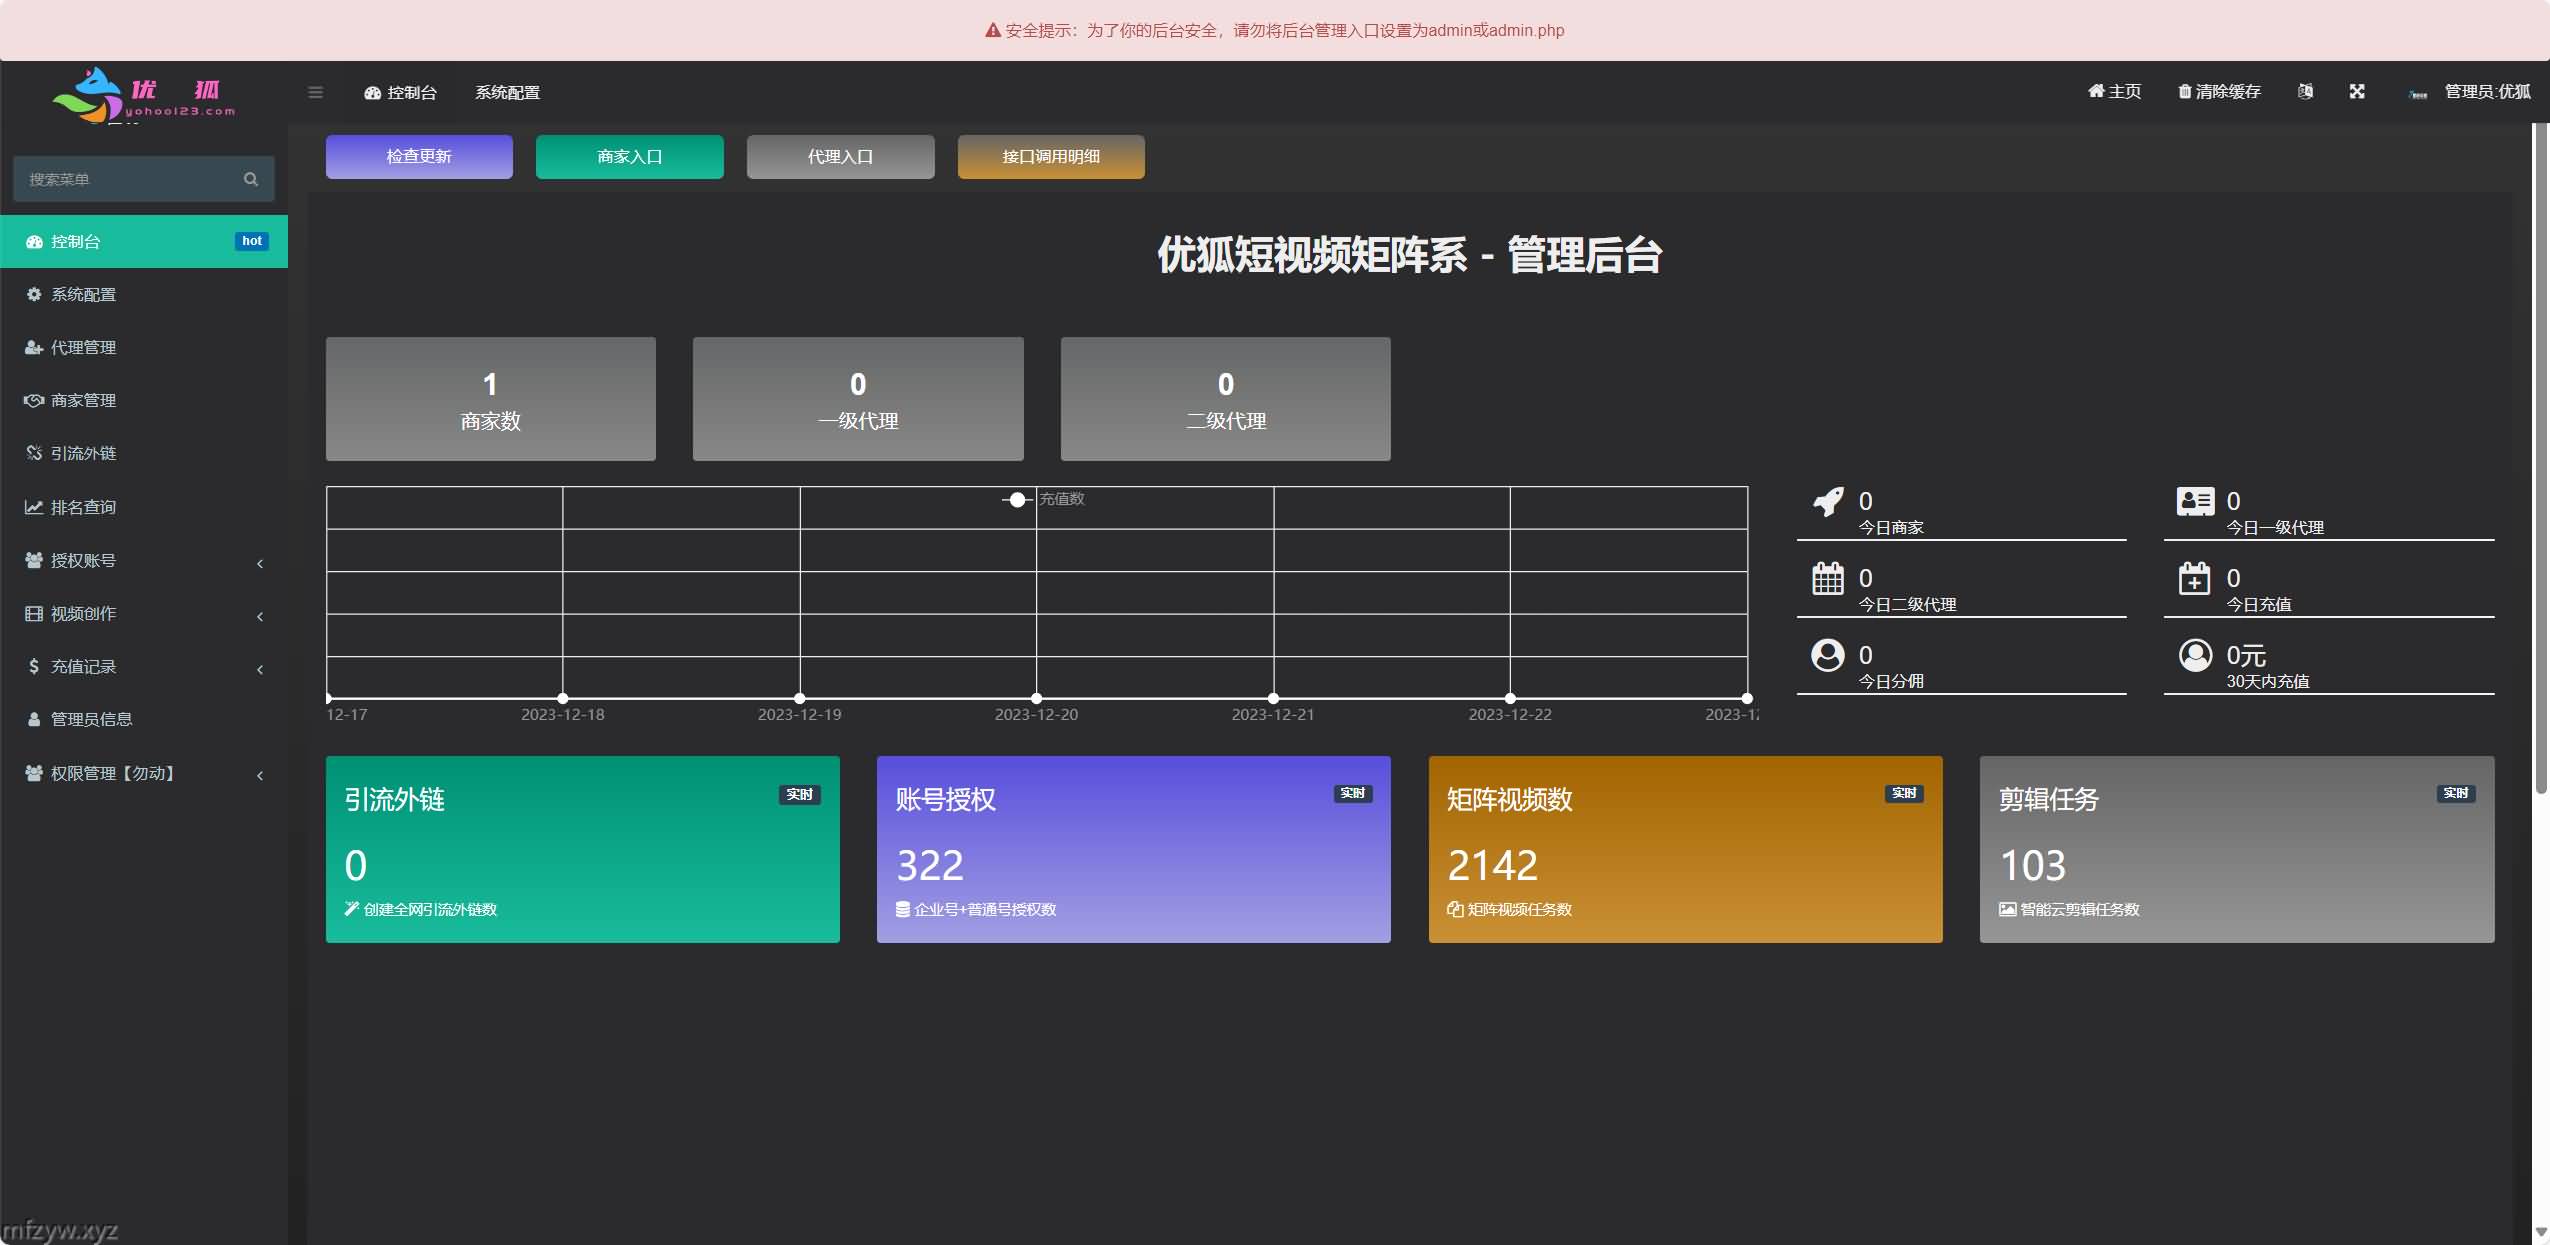Screen dimensions: 2550x1245
Task: Toggle the sidebar hamburger menu icon
Action: [315, 92]
